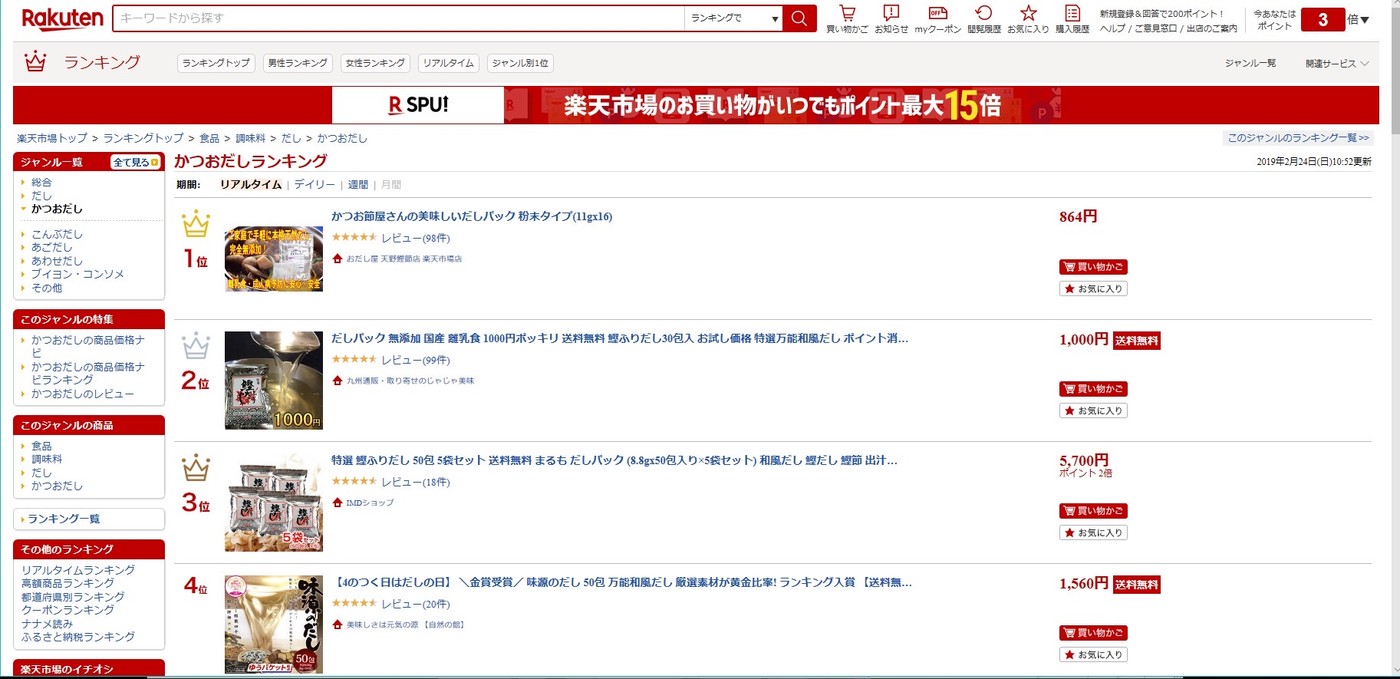This screenshot has height=679, width=1400.
Task: View browsing history (閲覧履歴) icon
Action: pos(984,19)
